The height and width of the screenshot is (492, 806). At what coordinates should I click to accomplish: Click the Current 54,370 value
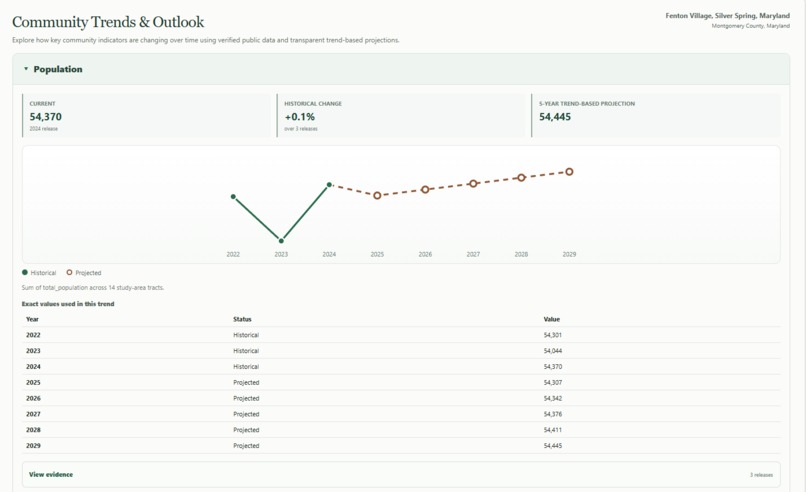[x=46, y=117]
